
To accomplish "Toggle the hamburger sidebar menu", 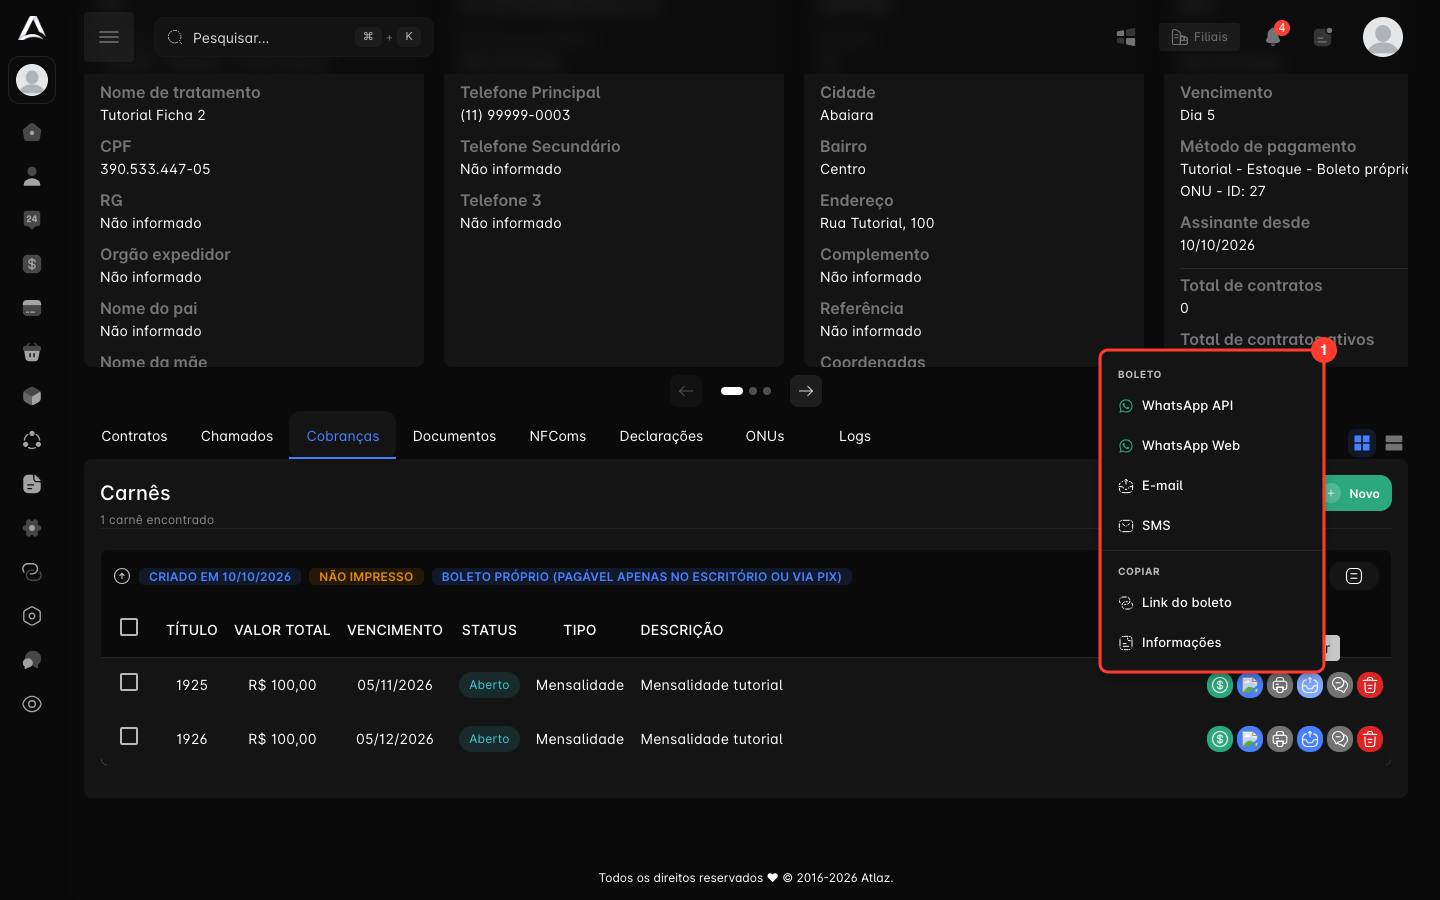I will pyautogui.click(x=109, y=37).
